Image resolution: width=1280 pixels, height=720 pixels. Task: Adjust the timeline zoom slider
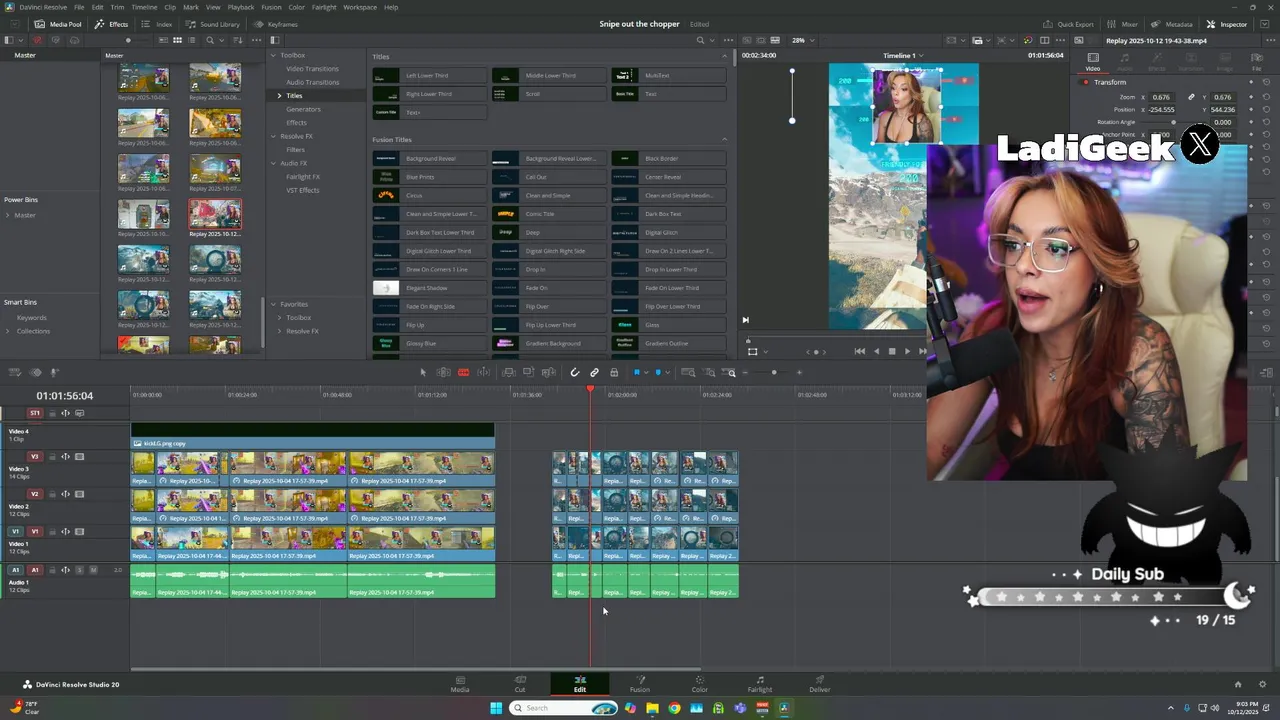pos(774,372)
